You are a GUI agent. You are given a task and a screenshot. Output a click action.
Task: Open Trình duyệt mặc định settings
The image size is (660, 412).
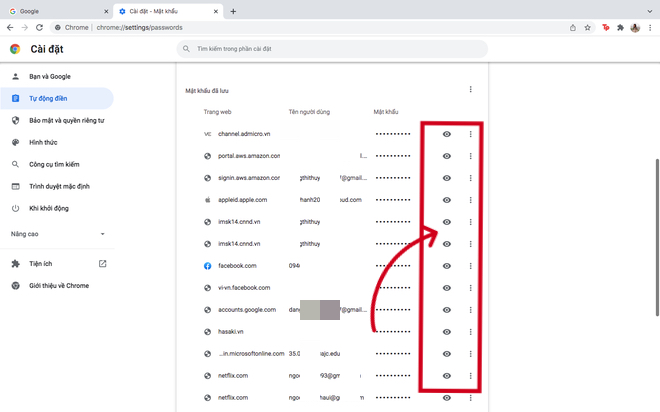point(57,186)
